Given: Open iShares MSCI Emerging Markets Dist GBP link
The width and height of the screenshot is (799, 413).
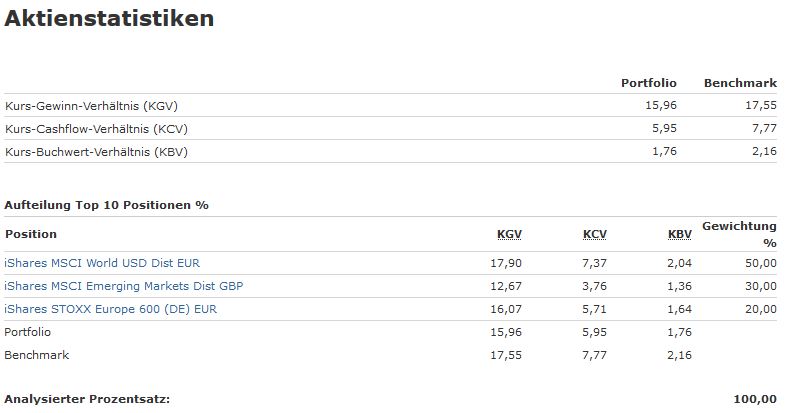Looking at the screenshot, I should click(x=124, y=286).
